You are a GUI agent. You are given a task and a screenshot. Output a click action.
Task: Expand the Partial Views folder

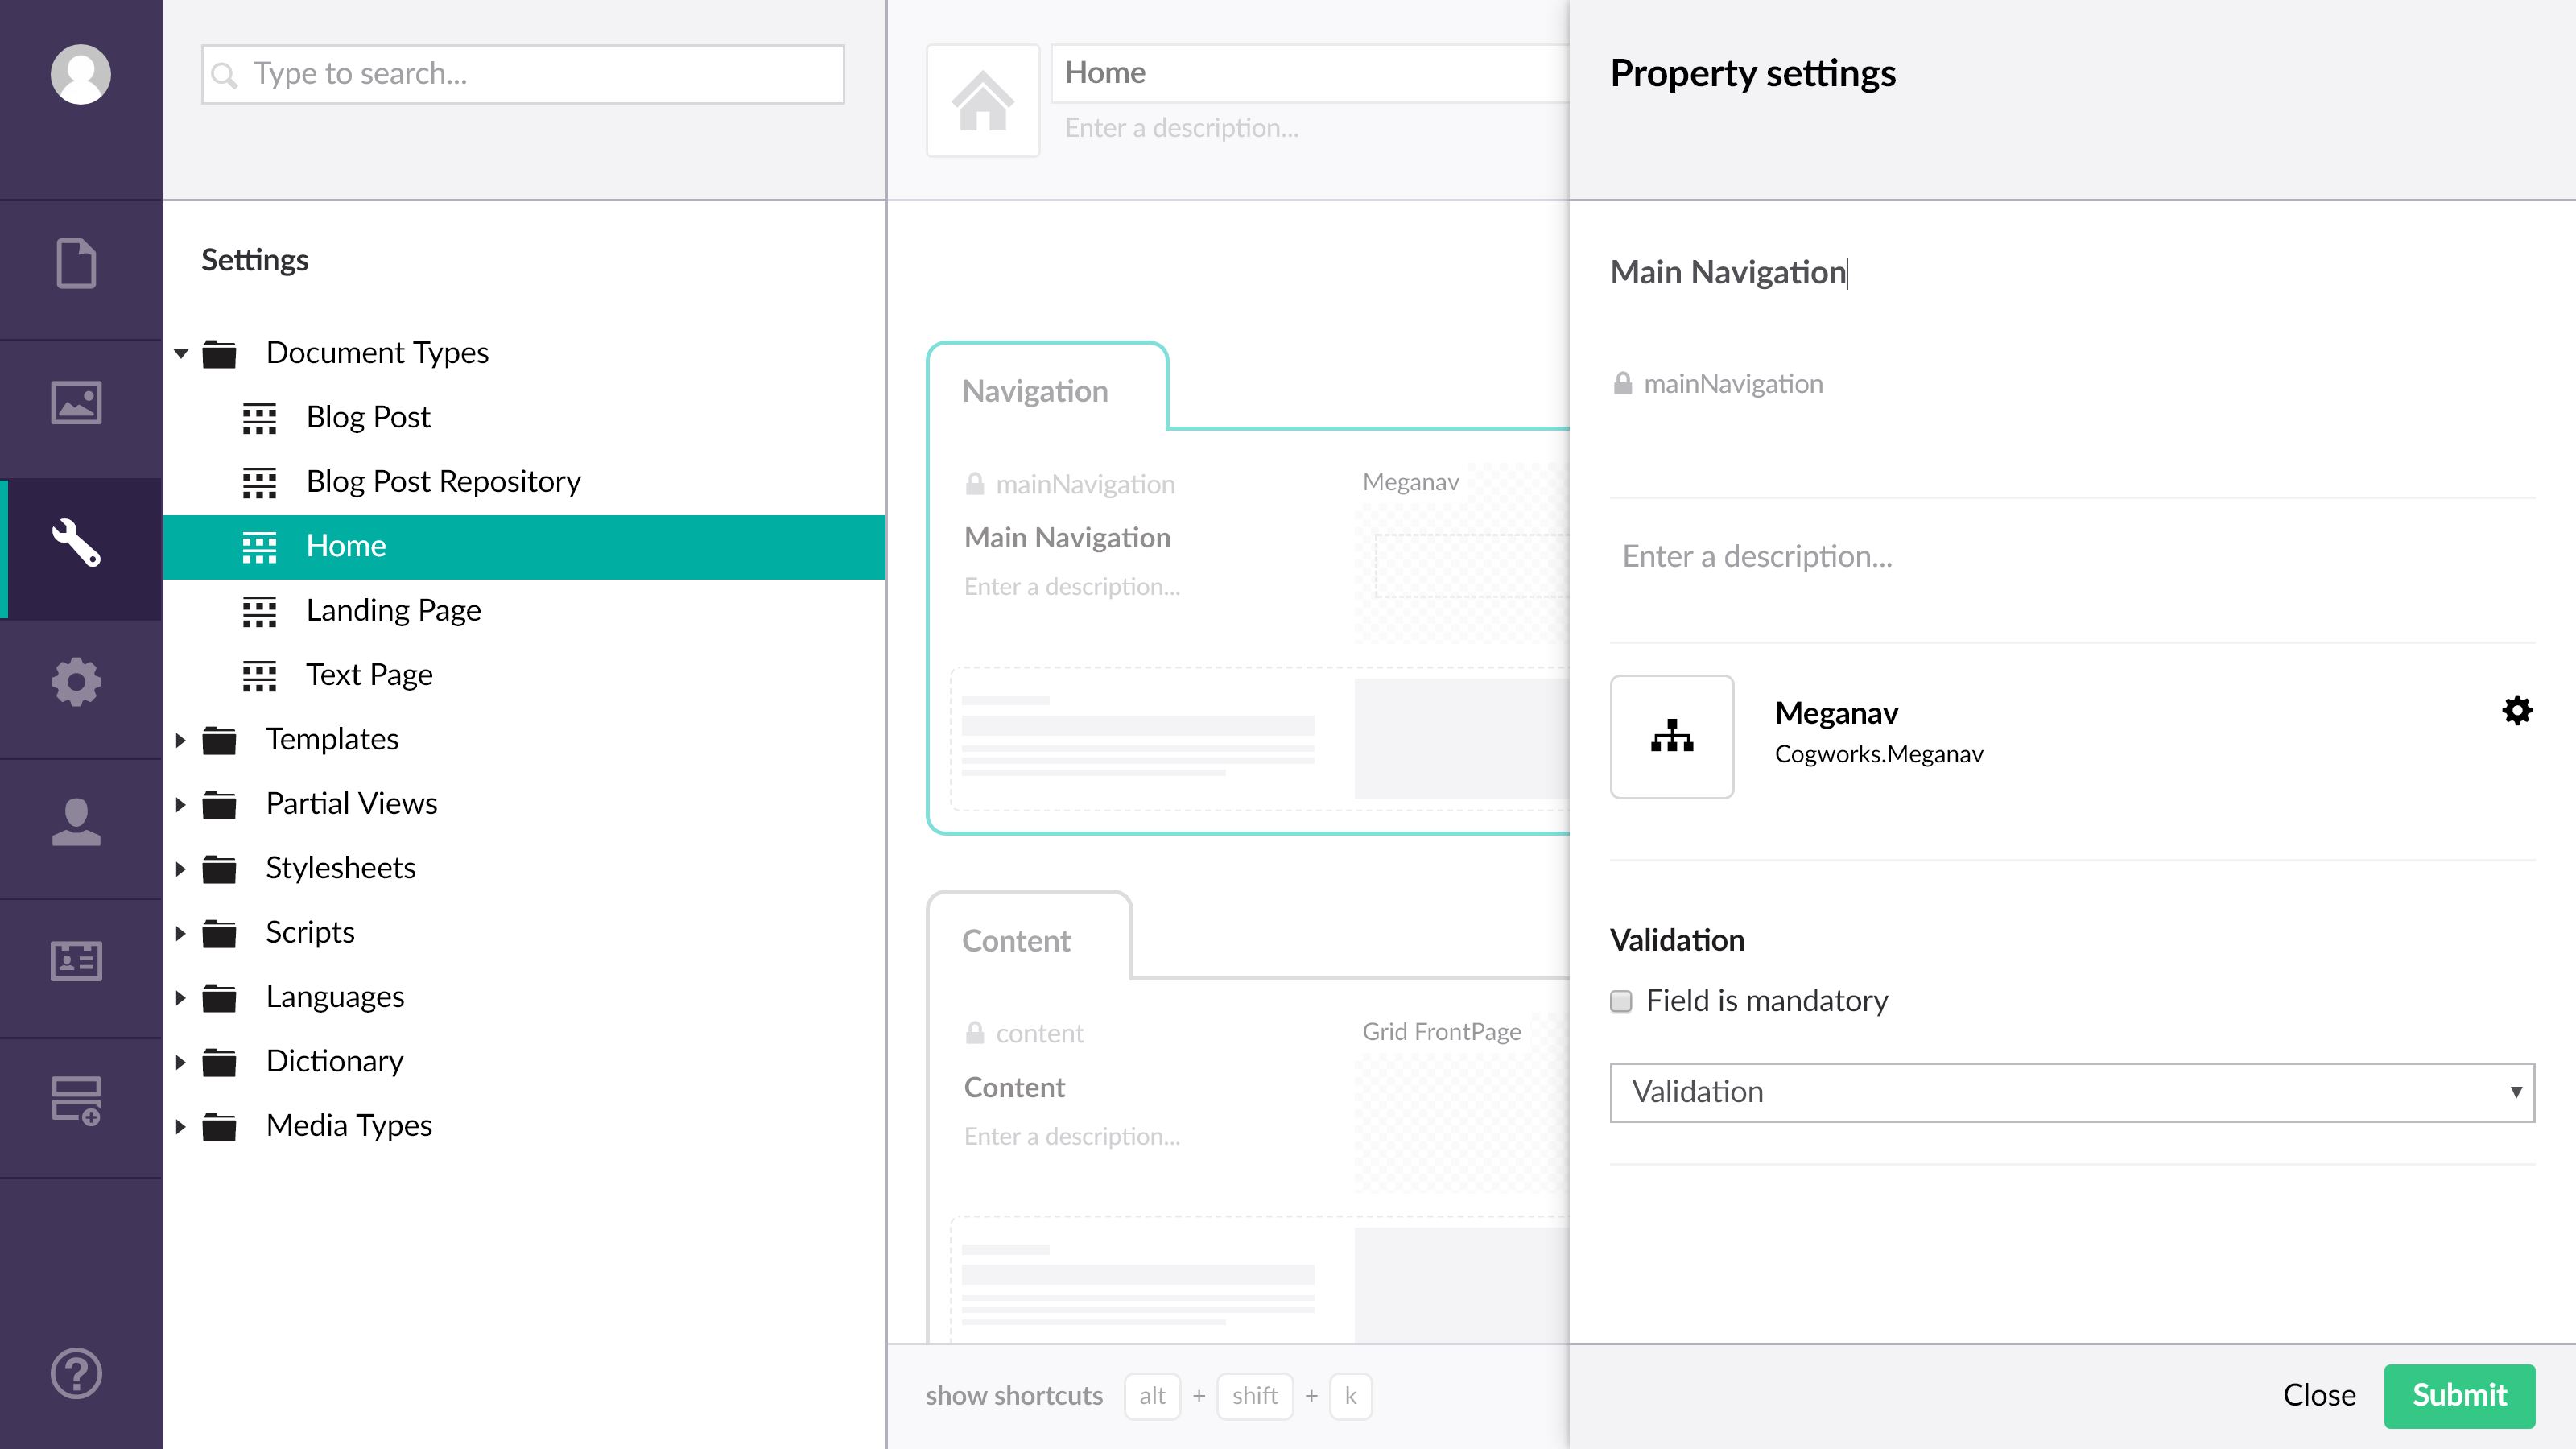(x=181, y=804)
